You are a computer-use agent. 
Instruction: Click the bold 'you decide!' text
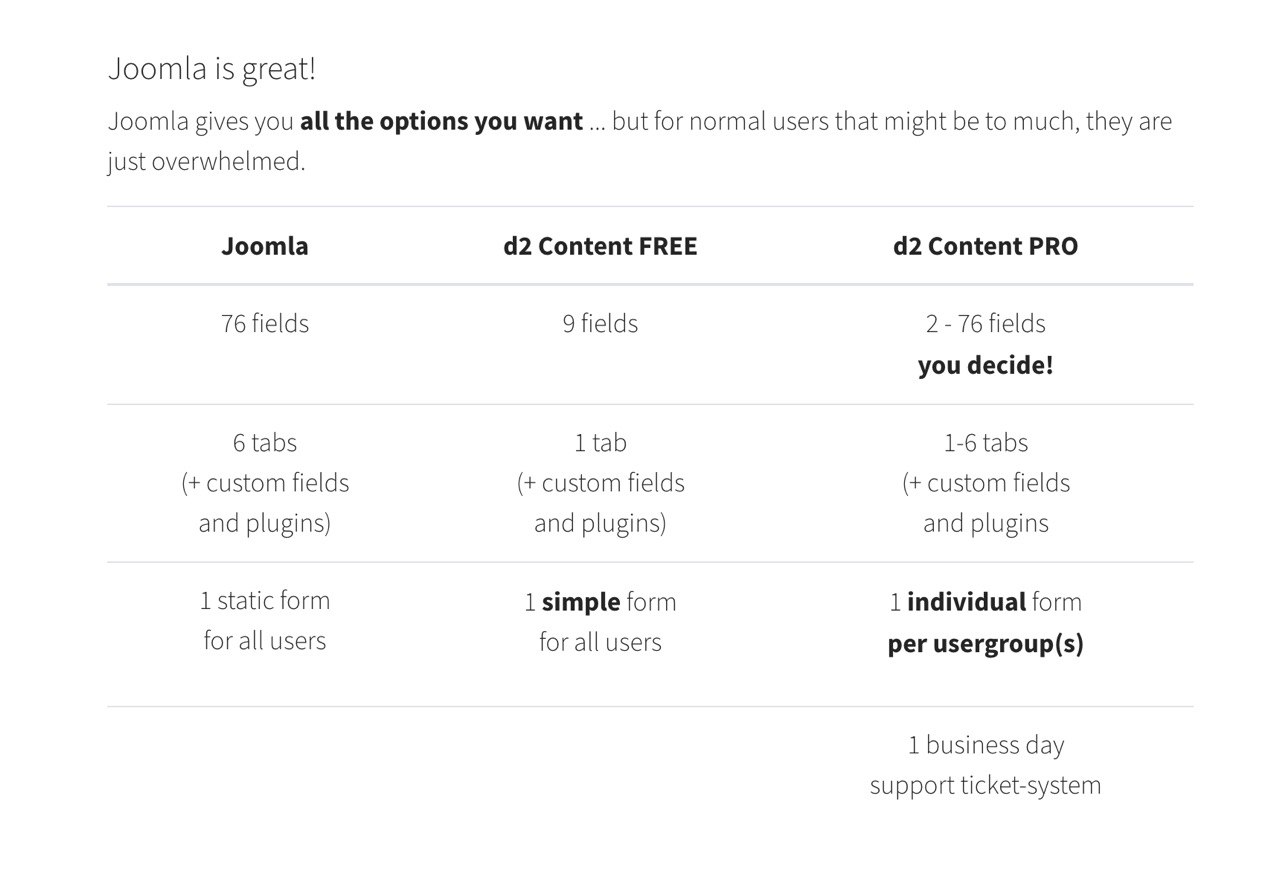click(x=985, y=365)
